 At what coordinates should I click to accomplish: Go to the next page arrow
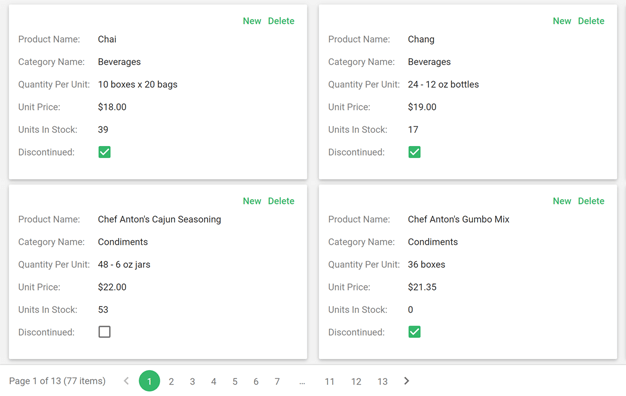[x=406, y=381]
